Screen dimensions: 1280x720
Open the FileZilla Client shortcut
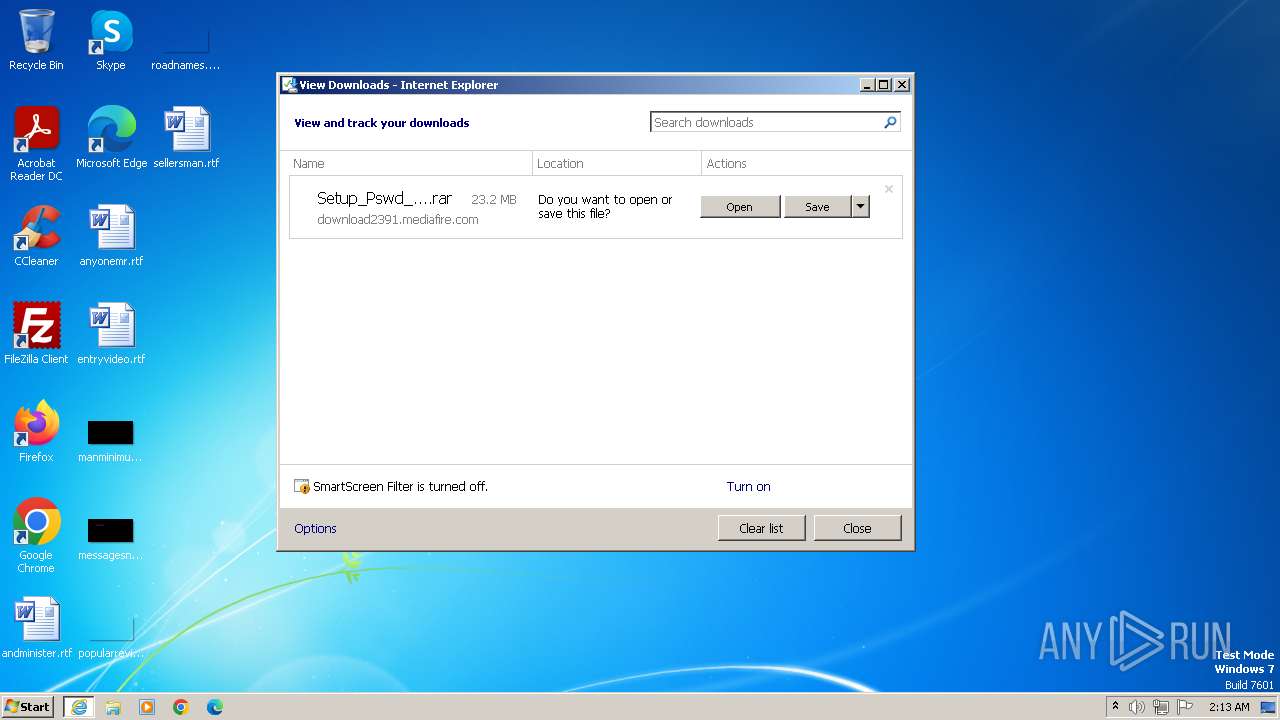coord(36,333)
